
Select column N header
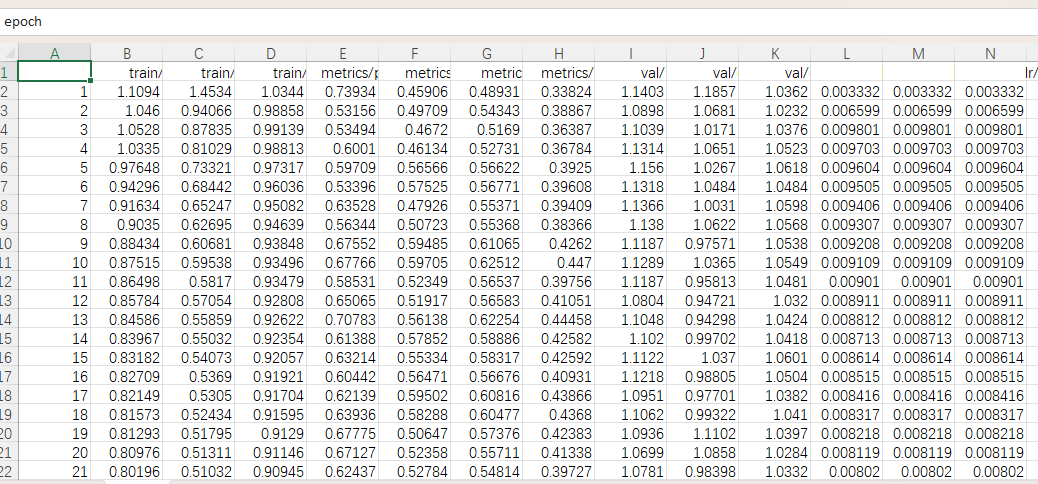[990, 53]
